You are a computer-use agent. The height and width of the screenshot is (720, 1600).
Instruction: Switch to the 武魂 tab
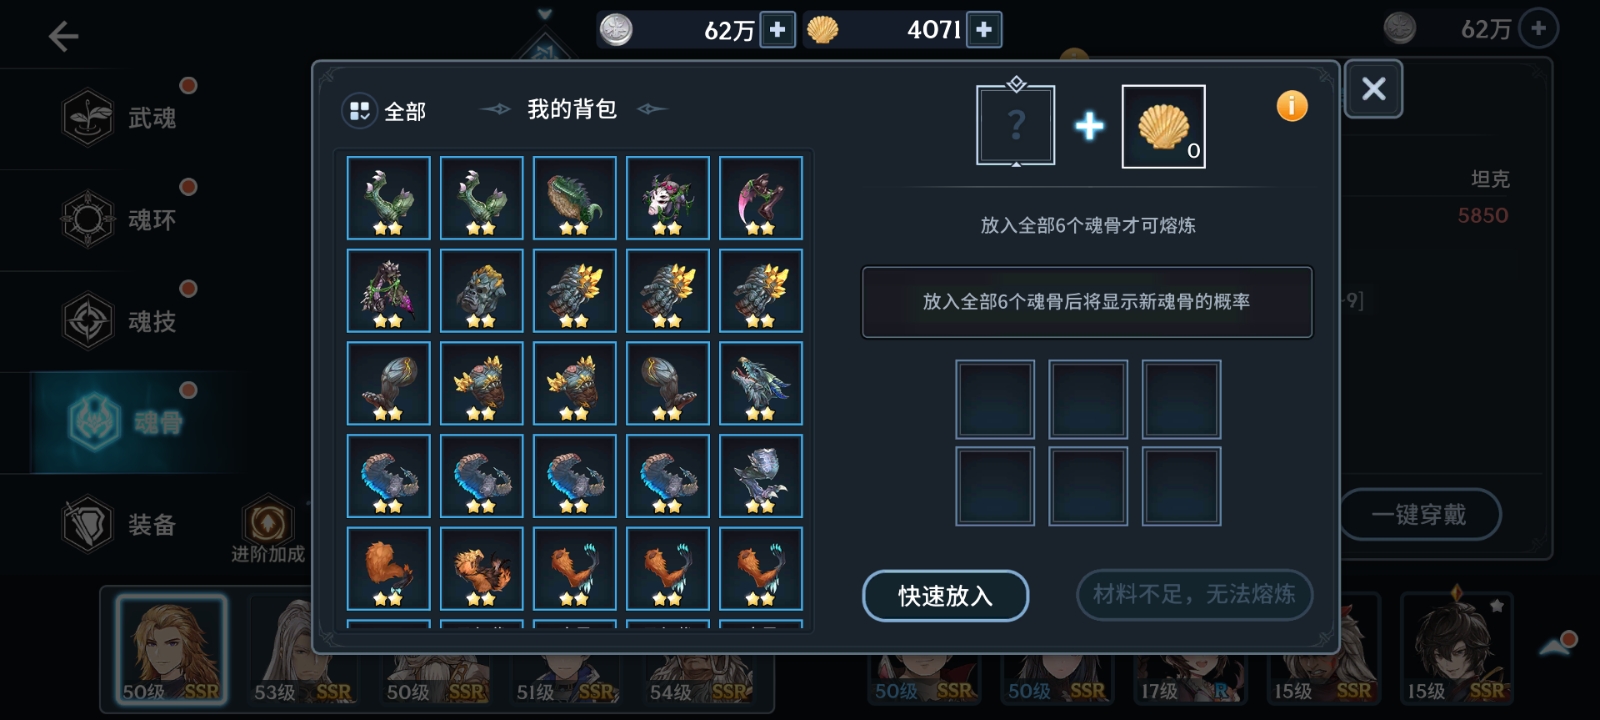[x=120, y=118]
